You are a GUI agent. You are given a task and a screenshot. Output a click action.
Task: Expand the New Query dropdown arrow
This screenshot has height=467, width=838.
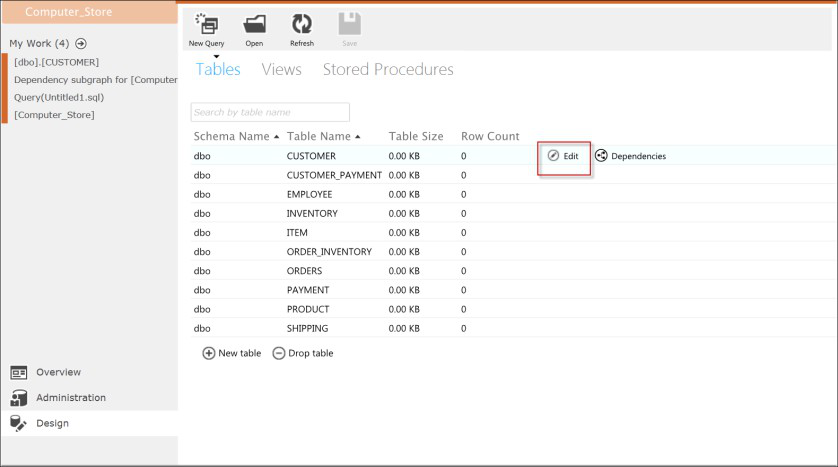[215, 55]
